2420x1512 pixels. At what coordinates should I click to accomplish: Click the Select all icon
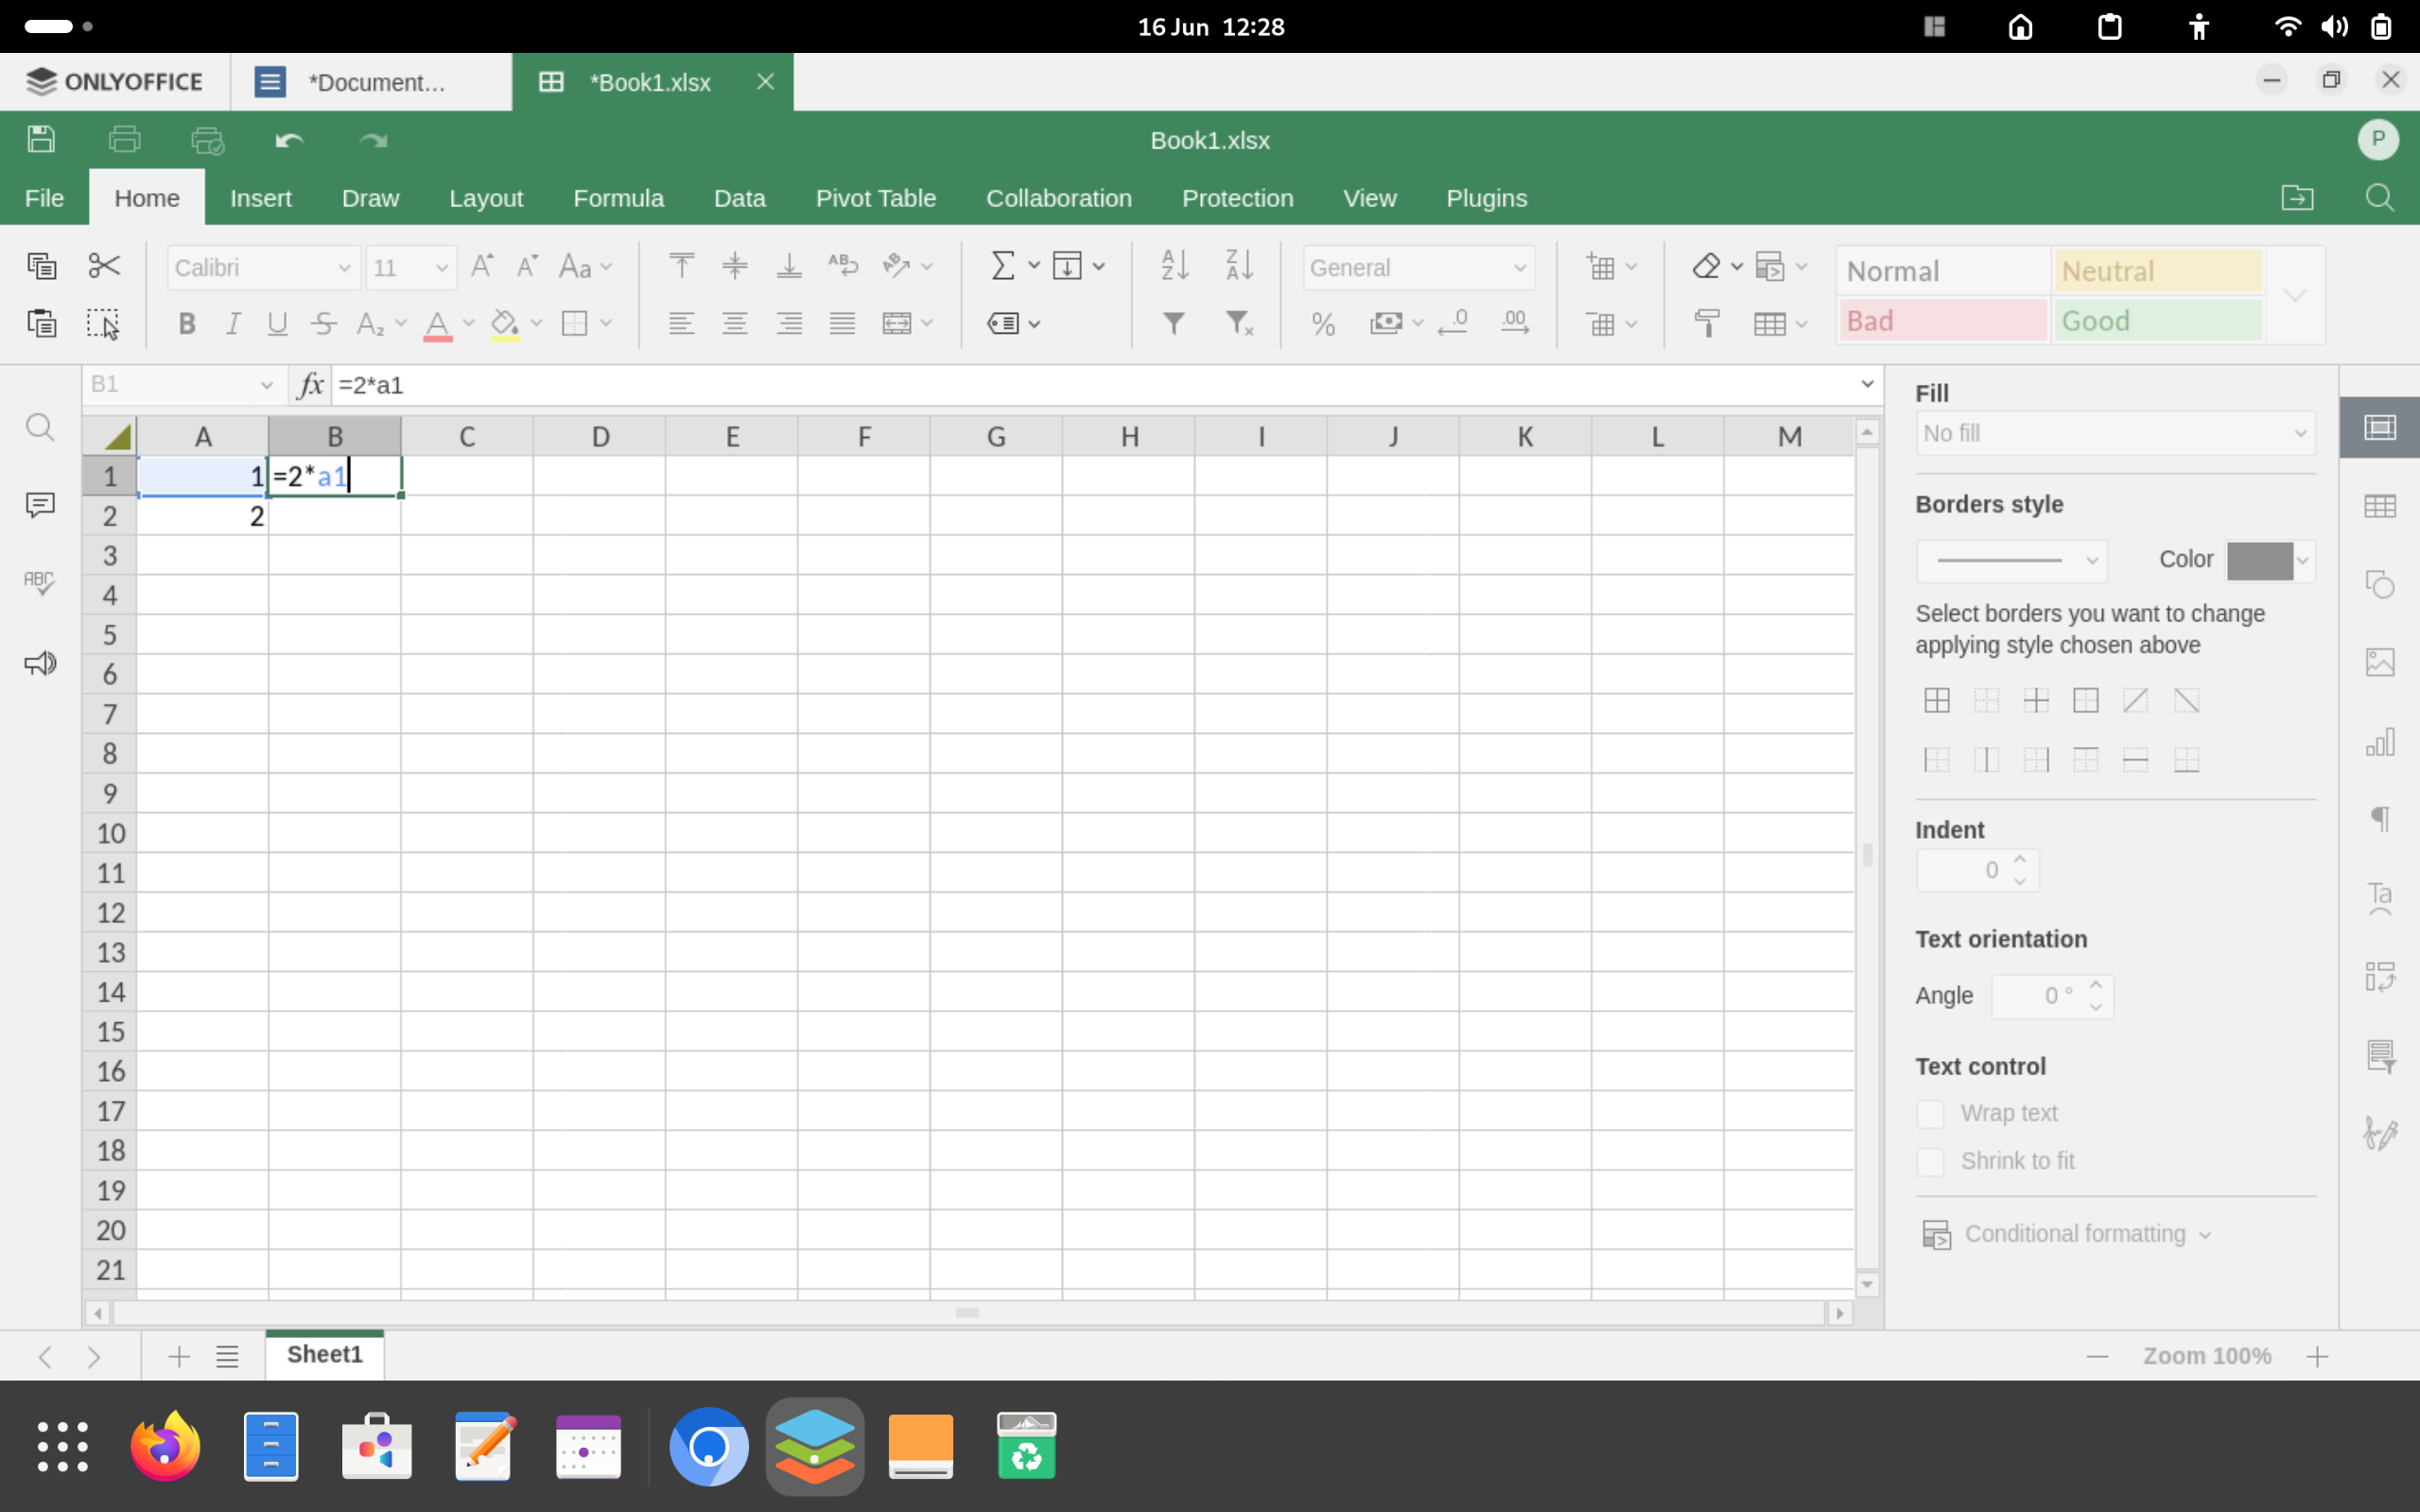103,323
